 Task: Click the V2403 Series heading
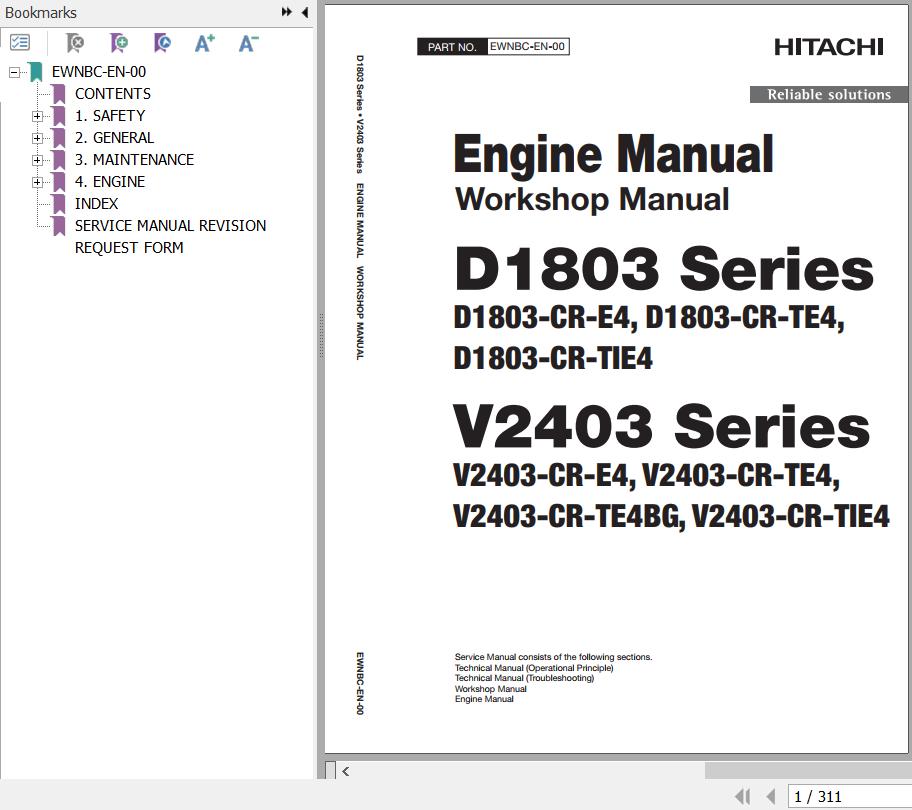(661, 426)
